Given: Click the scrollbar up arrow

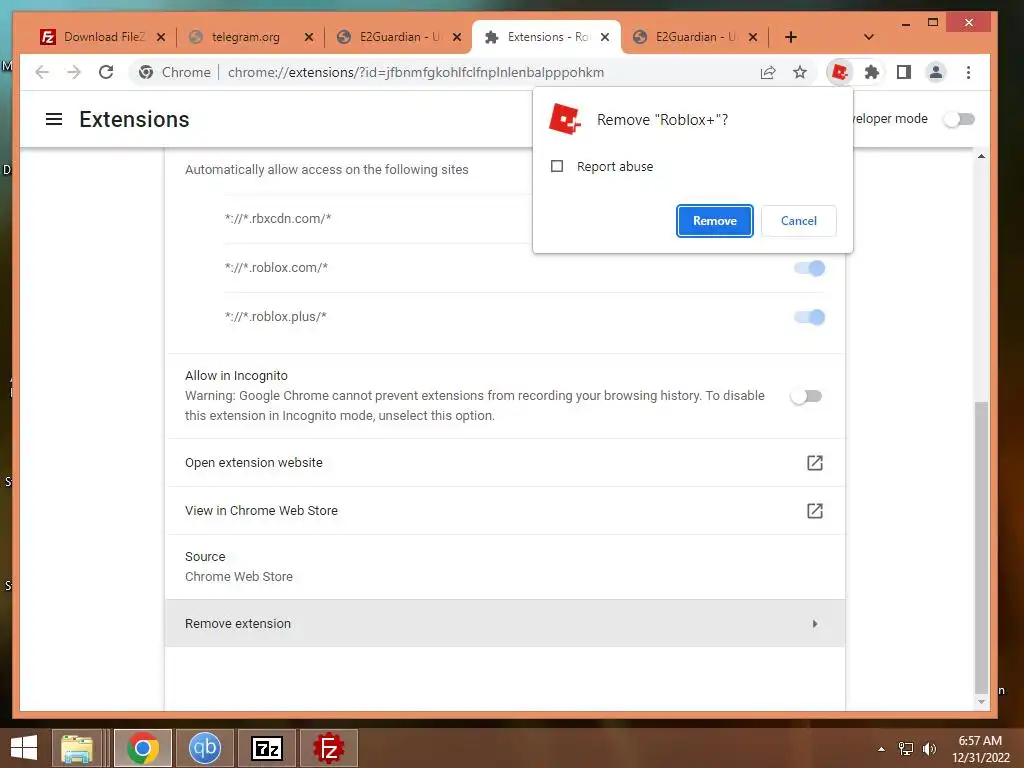Looking at the screenshot, I should click(x=981, y=156).
